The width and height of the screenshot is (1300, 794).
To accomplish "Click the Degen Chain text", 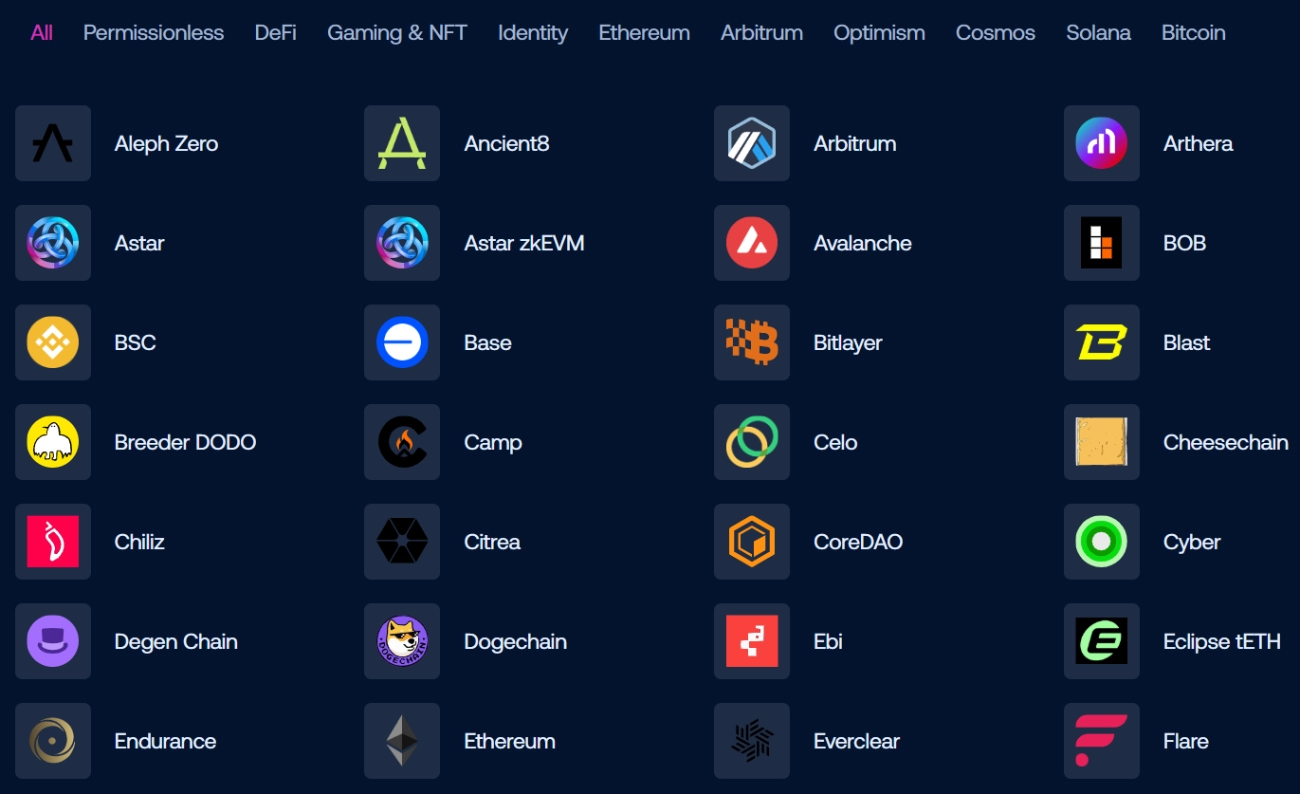I will point(176,641).
